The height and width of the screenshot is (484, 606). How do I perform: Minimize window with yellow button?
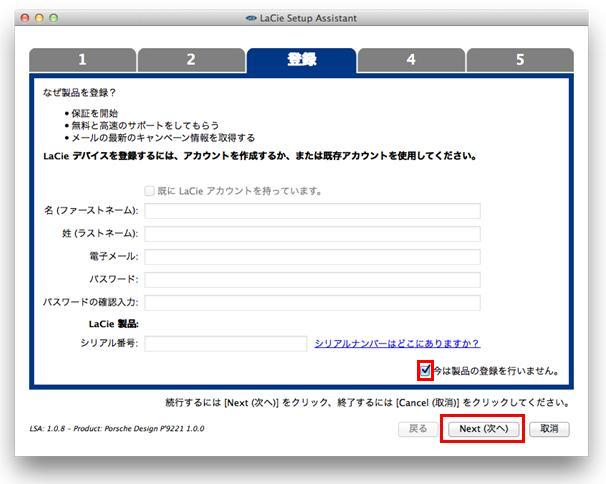click(39, 18)
